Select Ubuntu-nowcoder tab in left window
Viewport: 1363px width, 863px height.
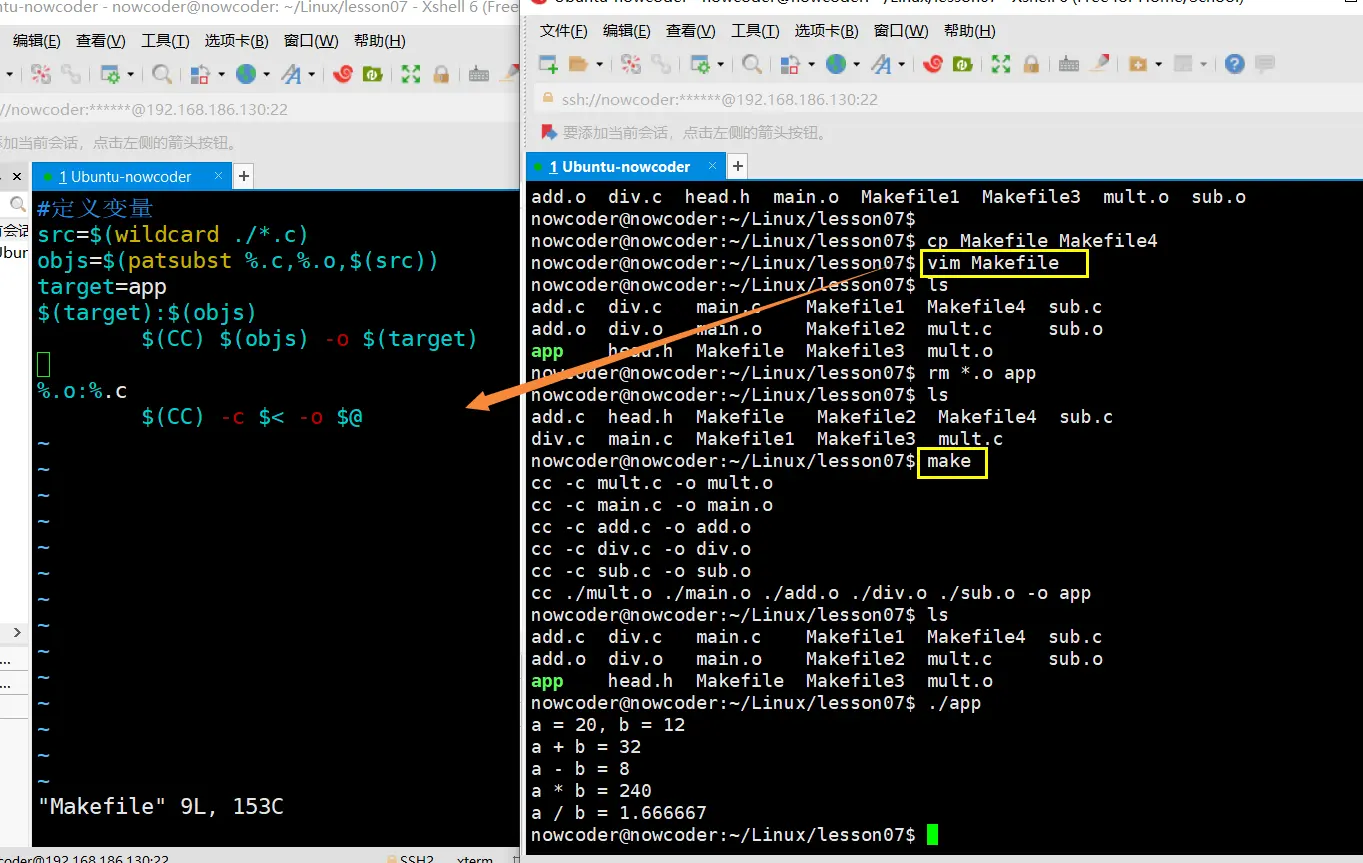click(131, 177)
